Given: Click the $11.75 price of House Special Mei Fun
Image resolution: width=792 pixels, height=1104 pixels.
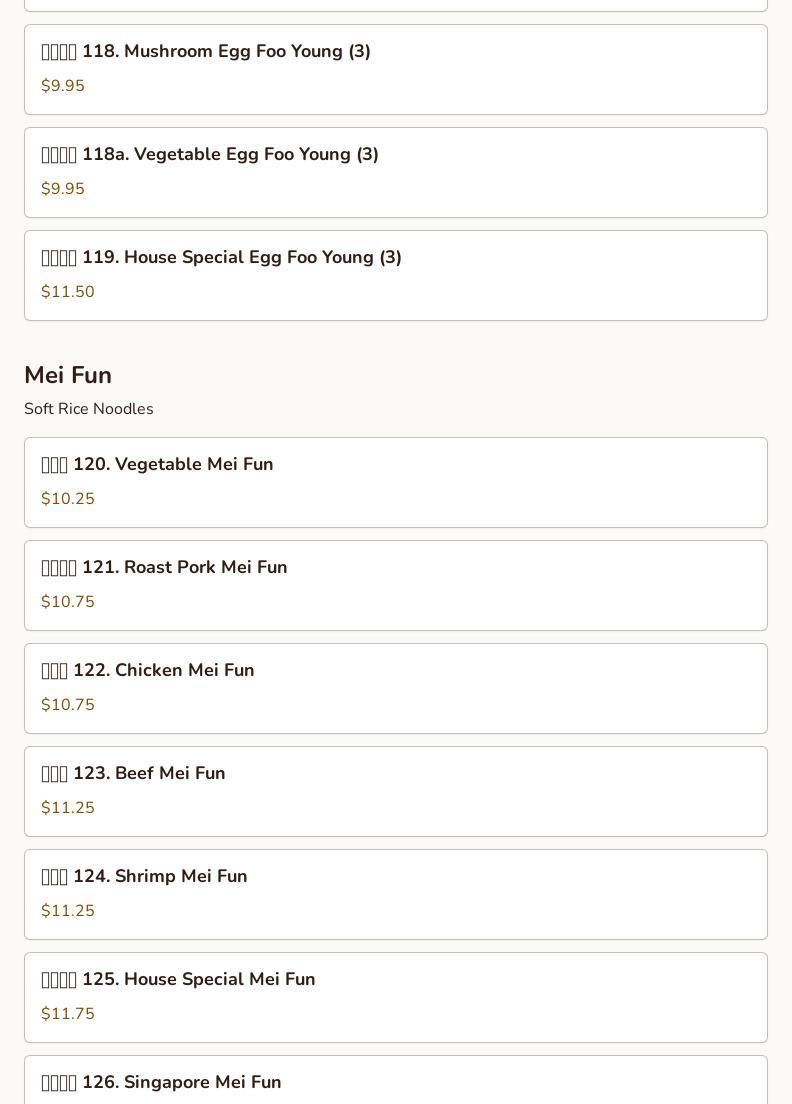Looking at the screenshot, I should point(68,1013).
